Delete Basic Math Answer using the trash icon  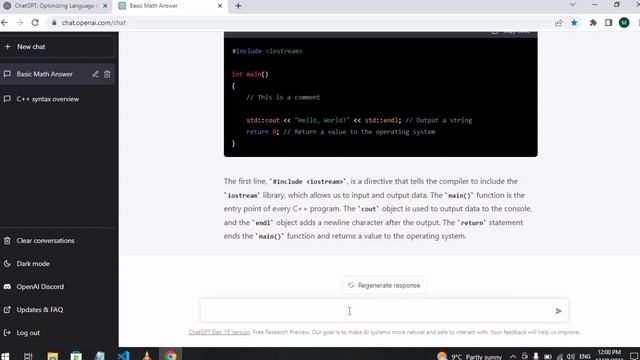pyautogui.click(x=107, y=74)
